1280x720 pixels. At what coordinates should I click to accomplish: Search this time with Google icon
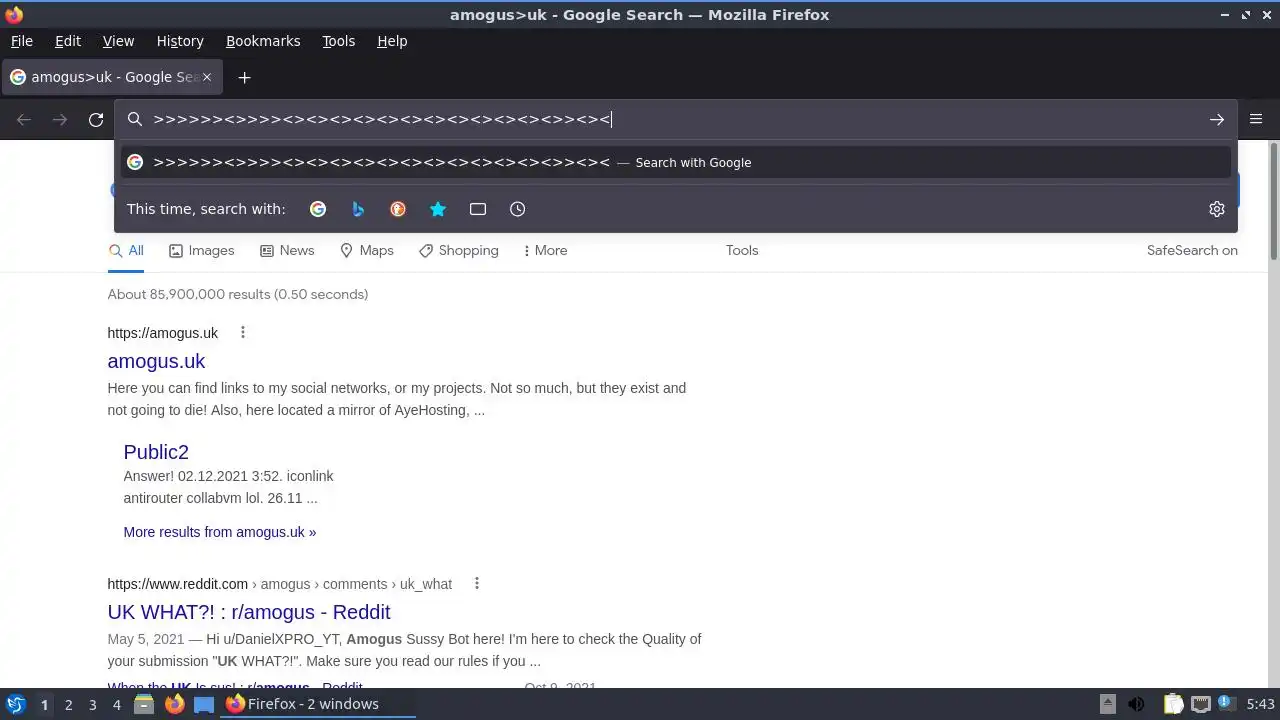tap(318, 209)
